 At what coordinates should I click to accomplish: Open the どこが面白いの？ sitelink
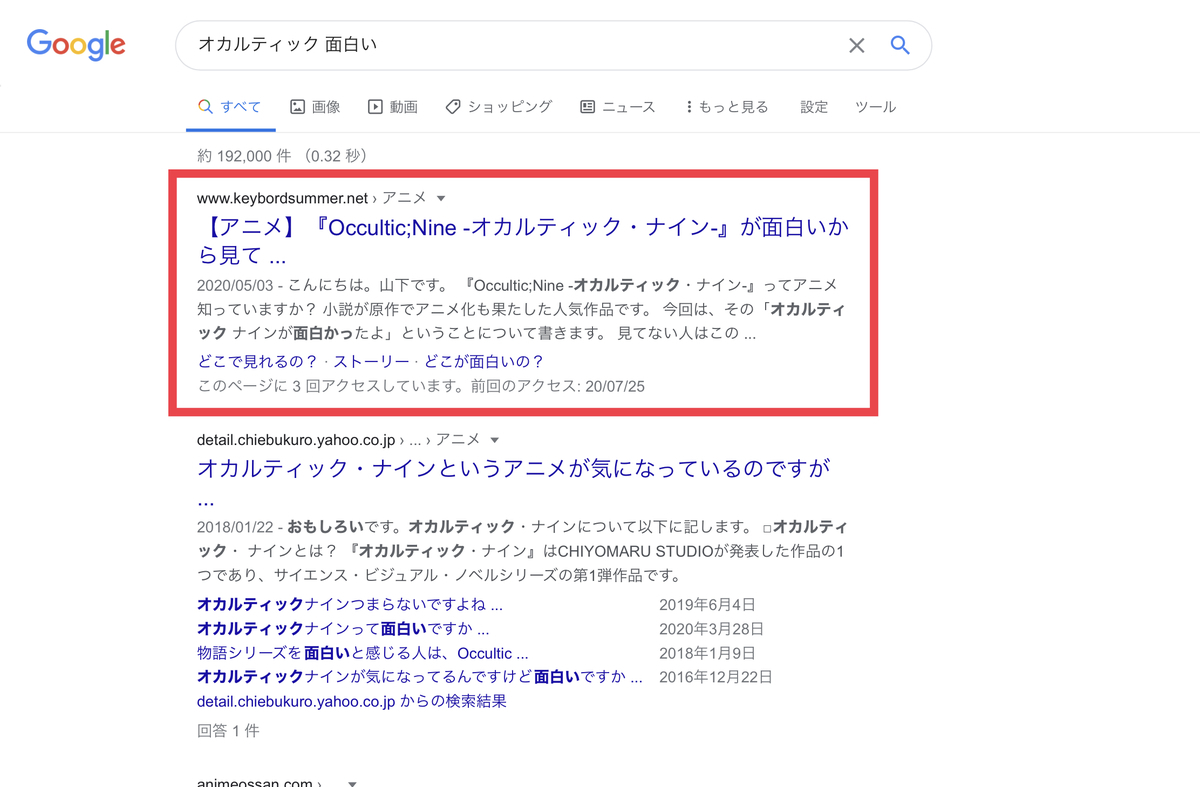pyautogui.click(x=484, y=362)
